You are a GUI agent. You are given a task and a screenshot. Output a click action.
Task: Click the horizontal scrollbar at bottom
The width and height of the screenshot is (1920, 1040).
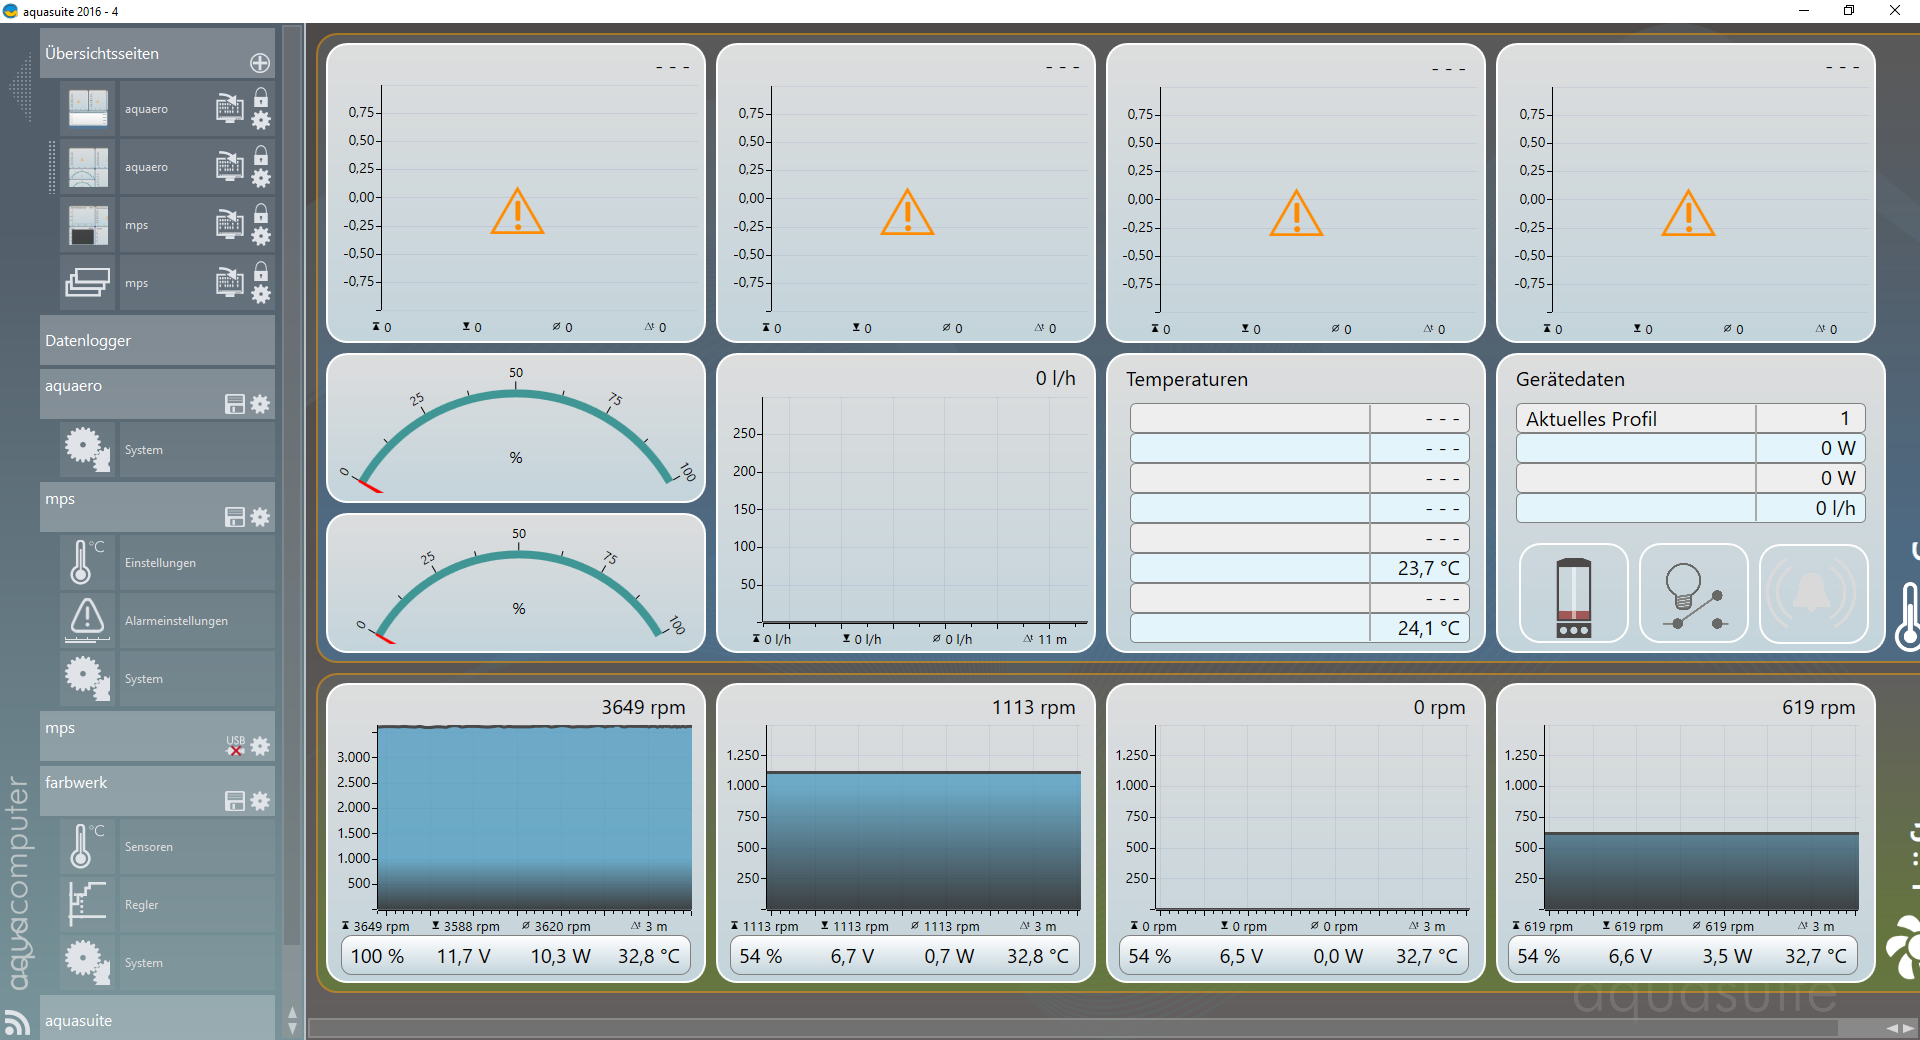pyautogui.click(x=1072, y=1028)
